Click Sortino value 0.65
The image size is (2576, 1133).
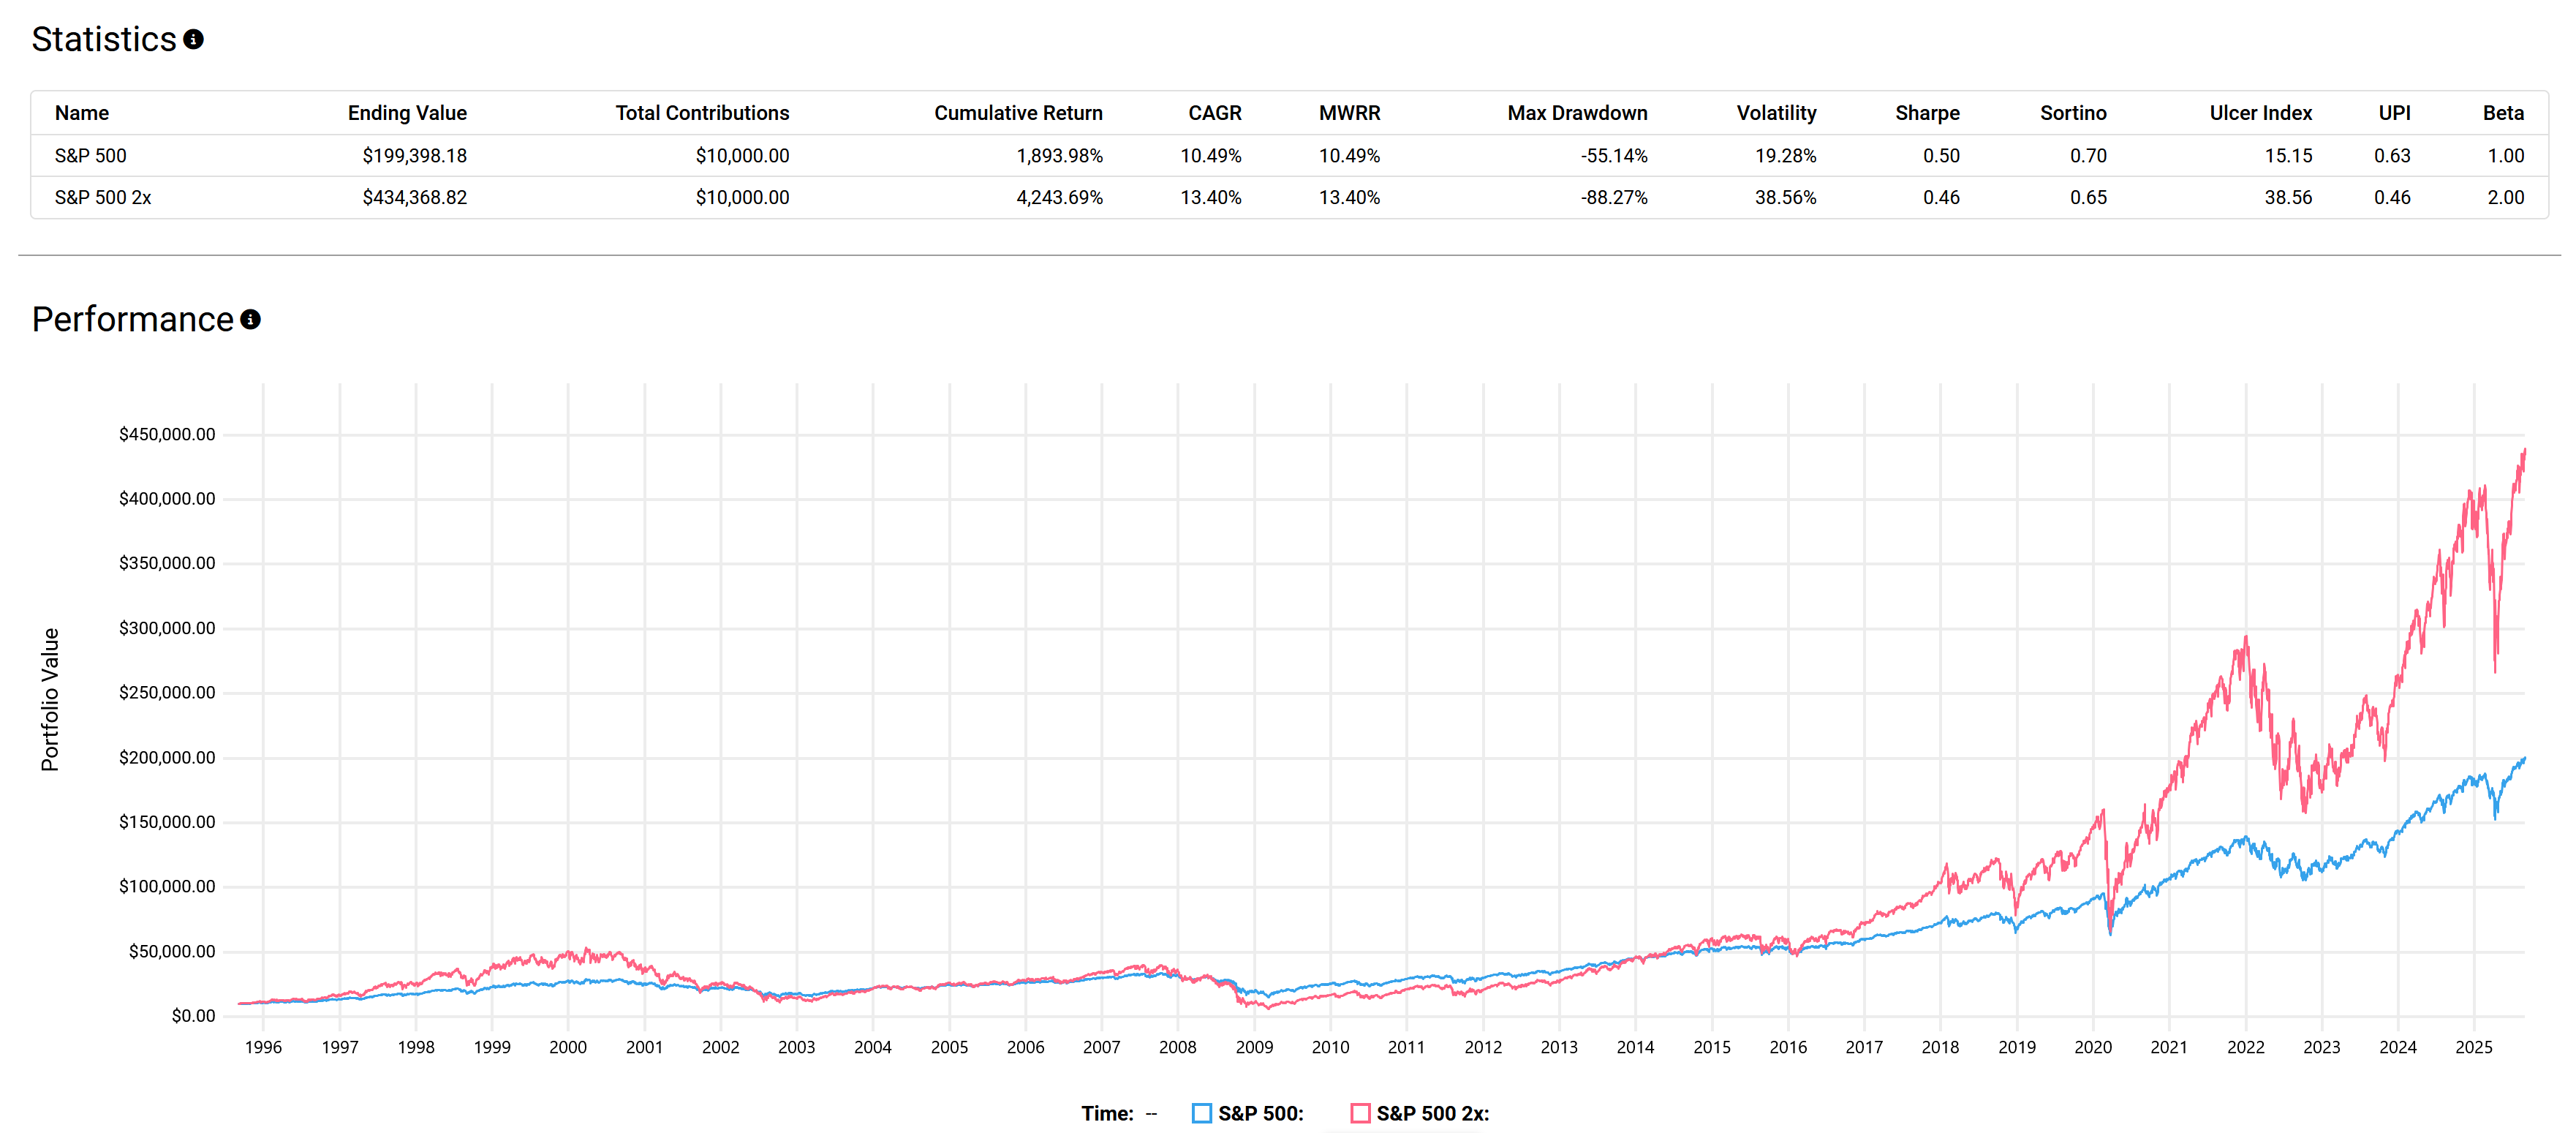coord(2088,198)
